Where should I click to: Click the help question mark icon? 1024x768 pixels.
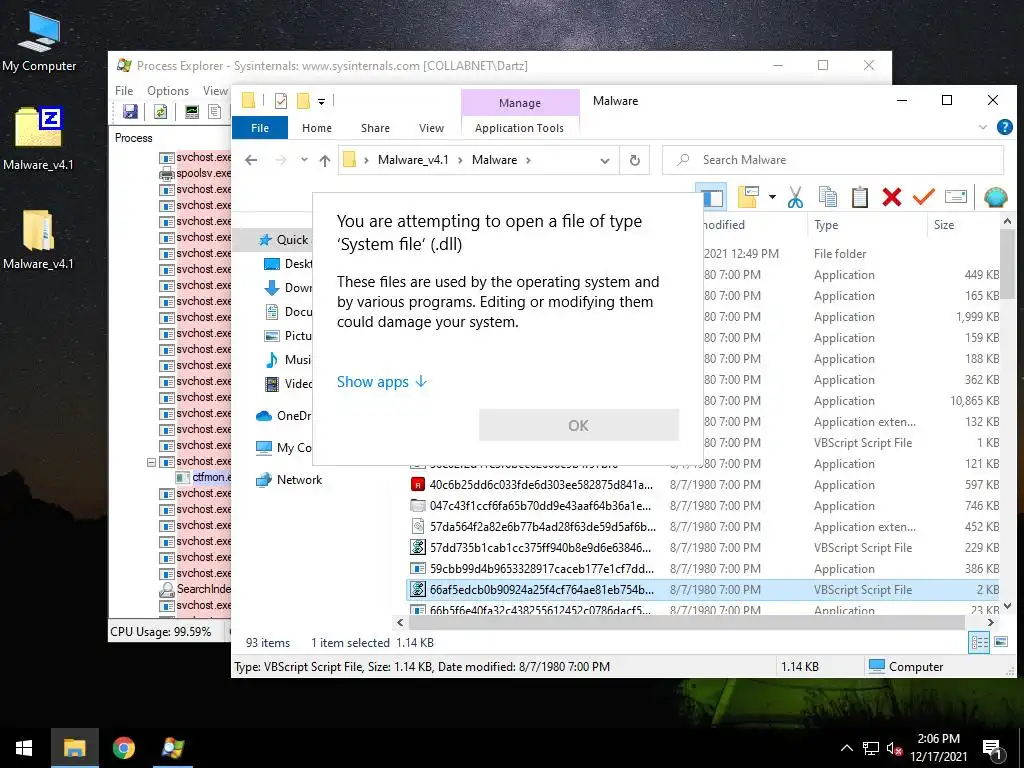pos(1004,127)
